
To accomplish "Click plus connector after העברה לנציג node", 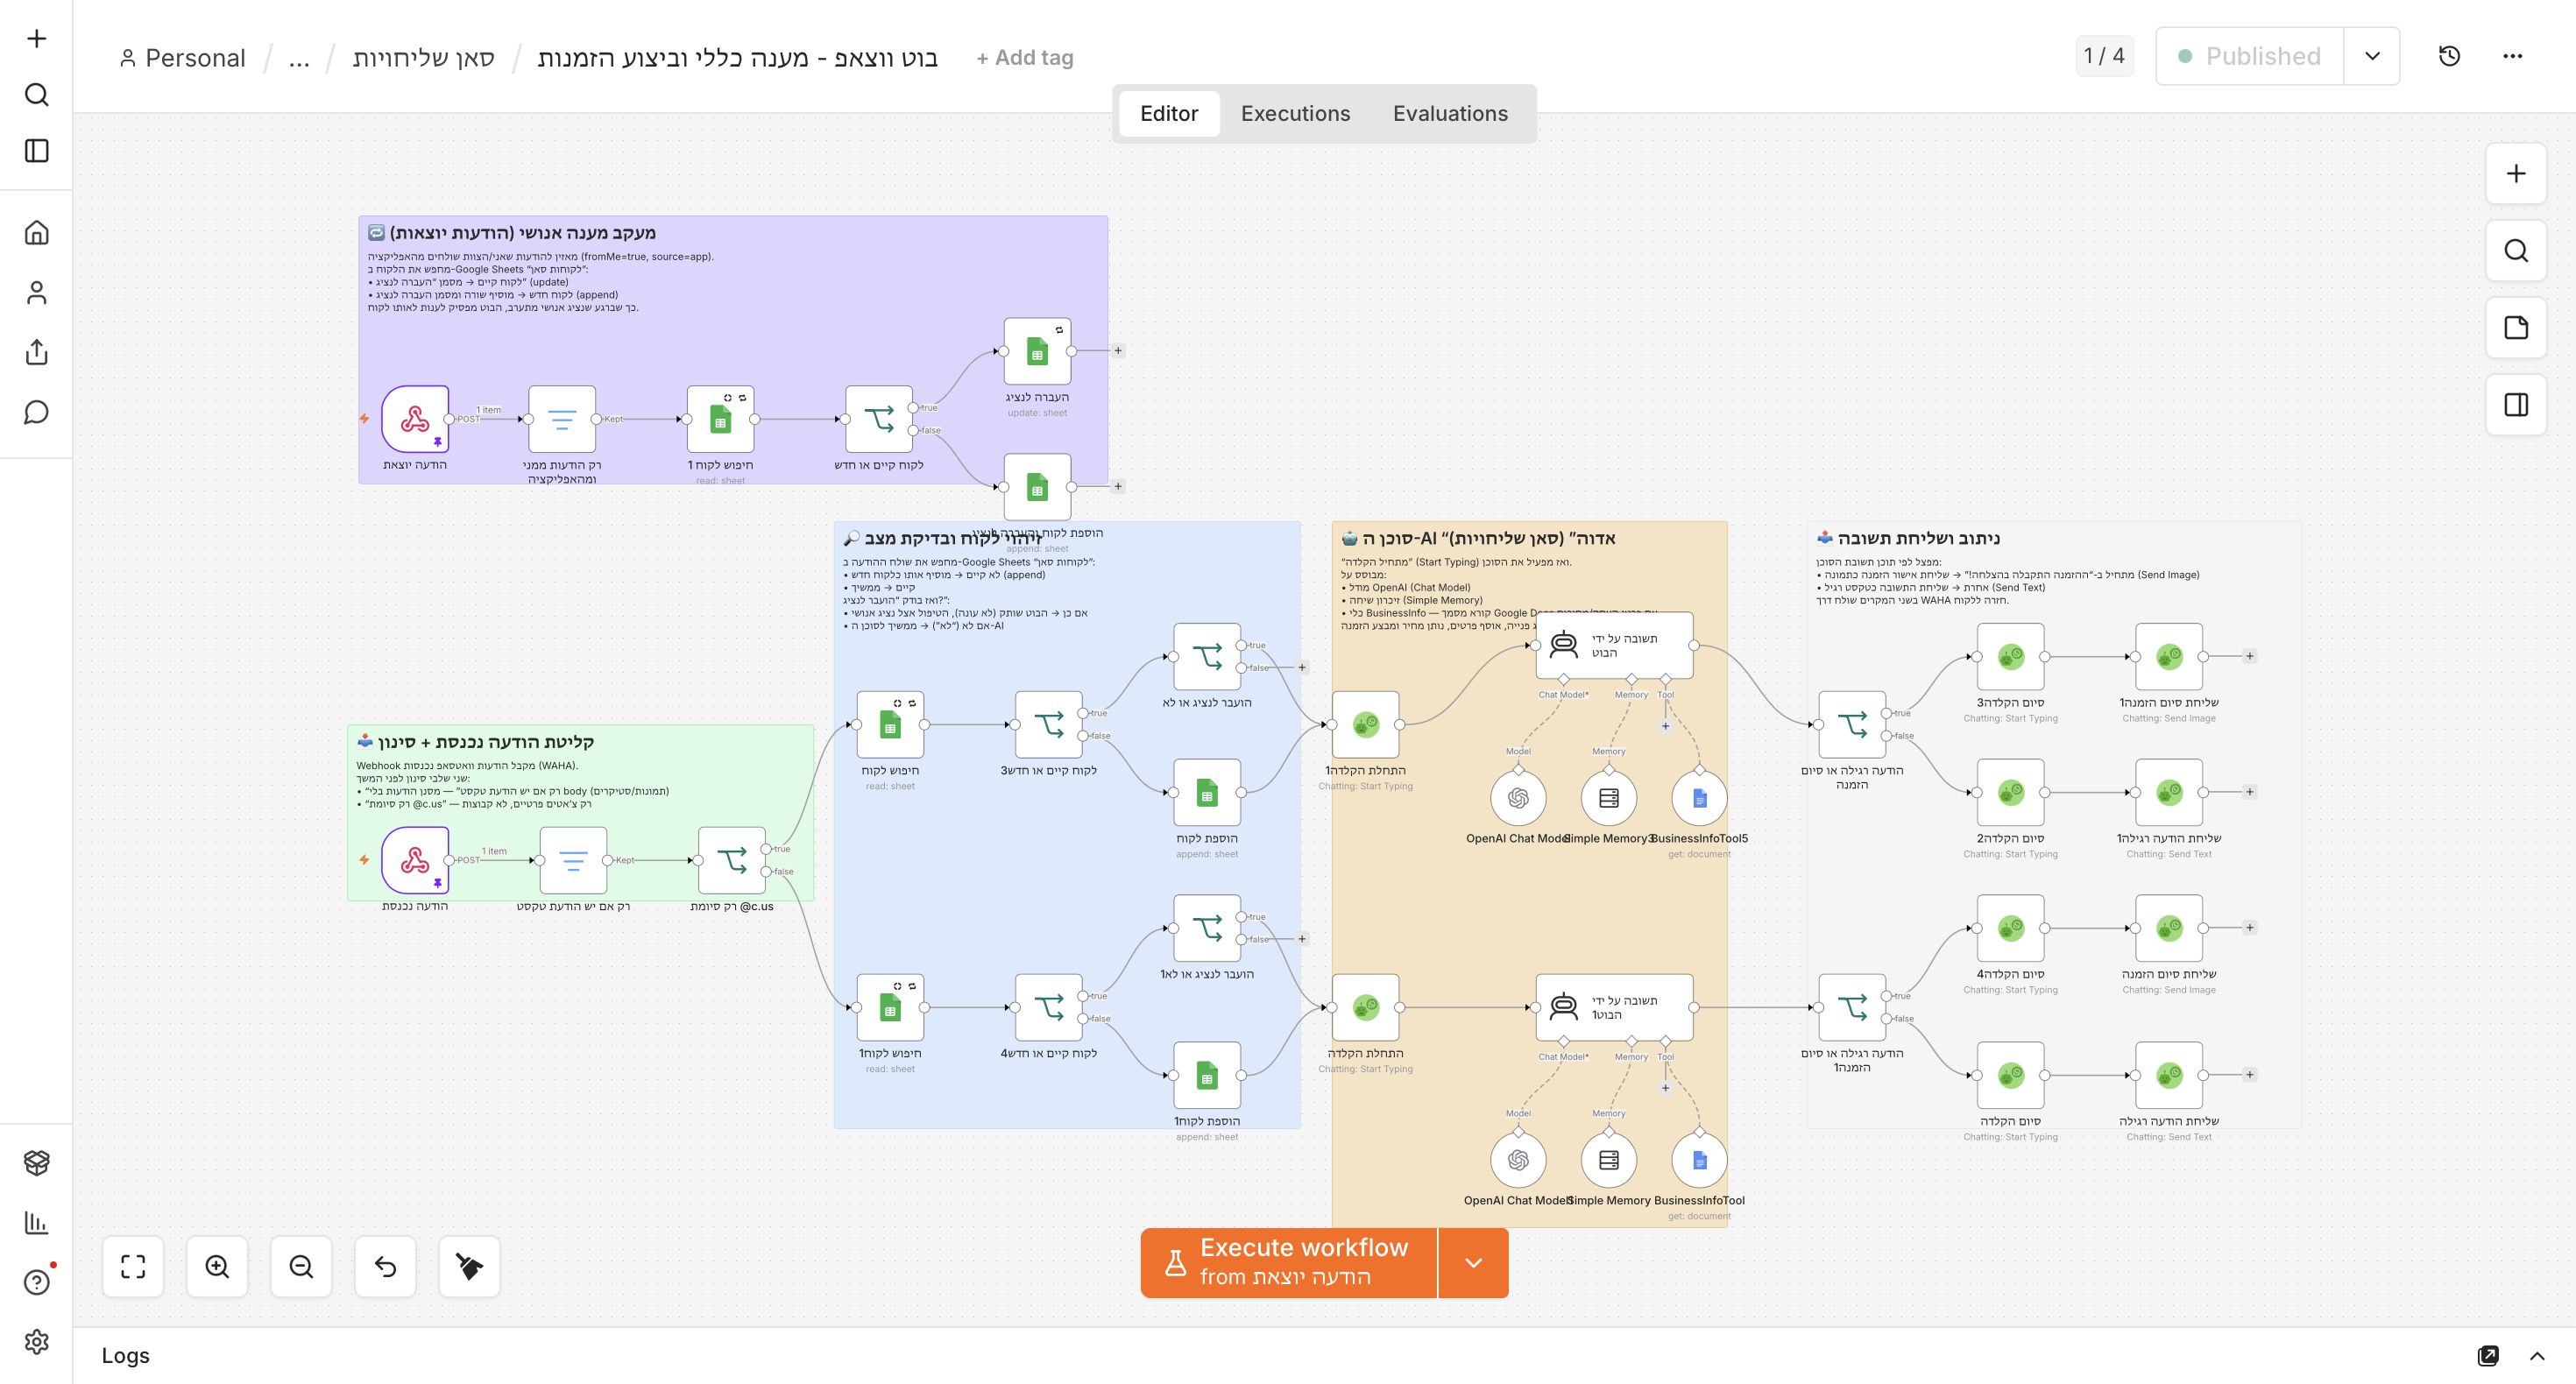I will click(x=1118, y=351).
